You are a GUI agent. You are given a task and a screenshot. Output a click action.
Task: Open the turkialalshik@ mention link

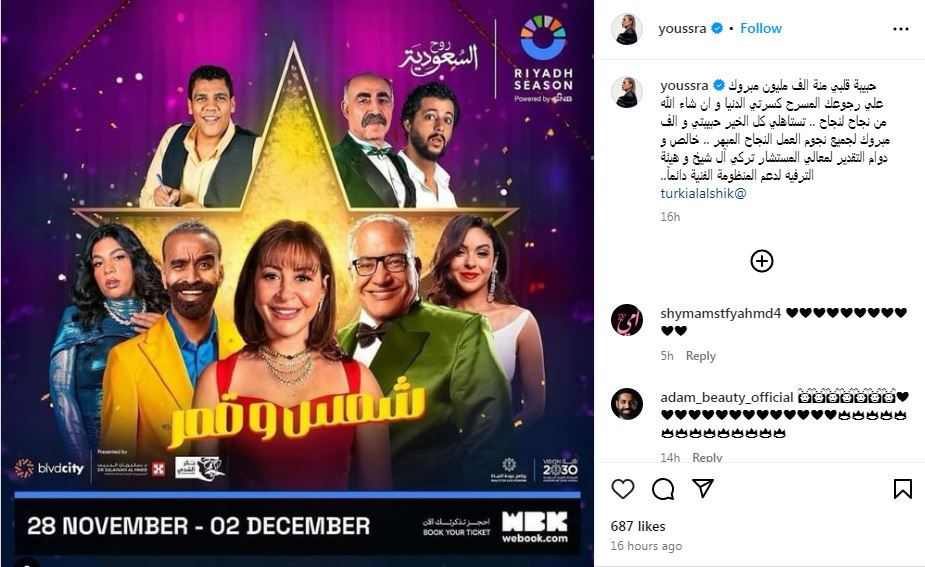[x=703, y=193]
